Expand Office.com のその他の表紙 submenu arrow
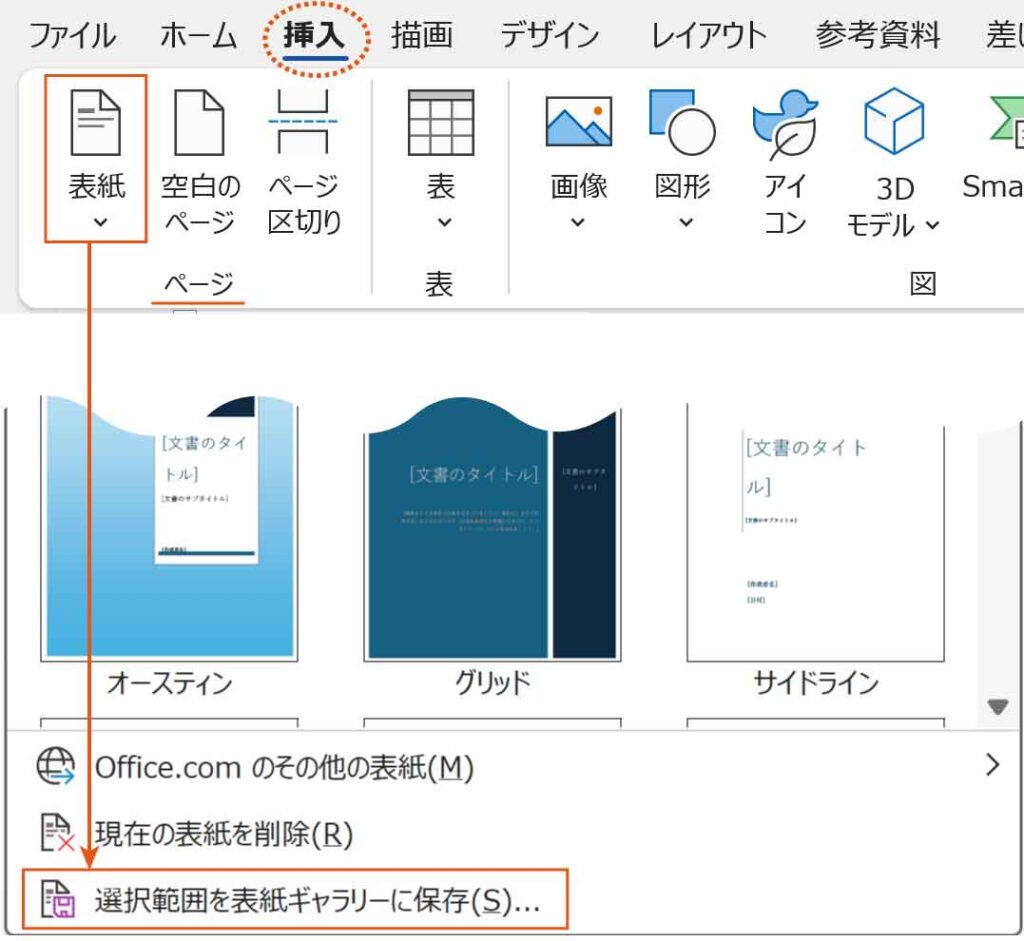This screenshot has height=941, width=1024. tap(992, 766)
